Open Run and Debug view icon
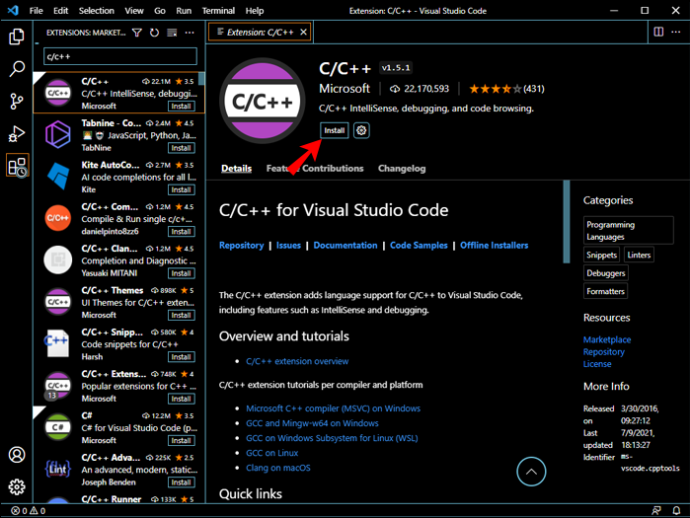Screen dimensions: 690x518 coord(17,134)
